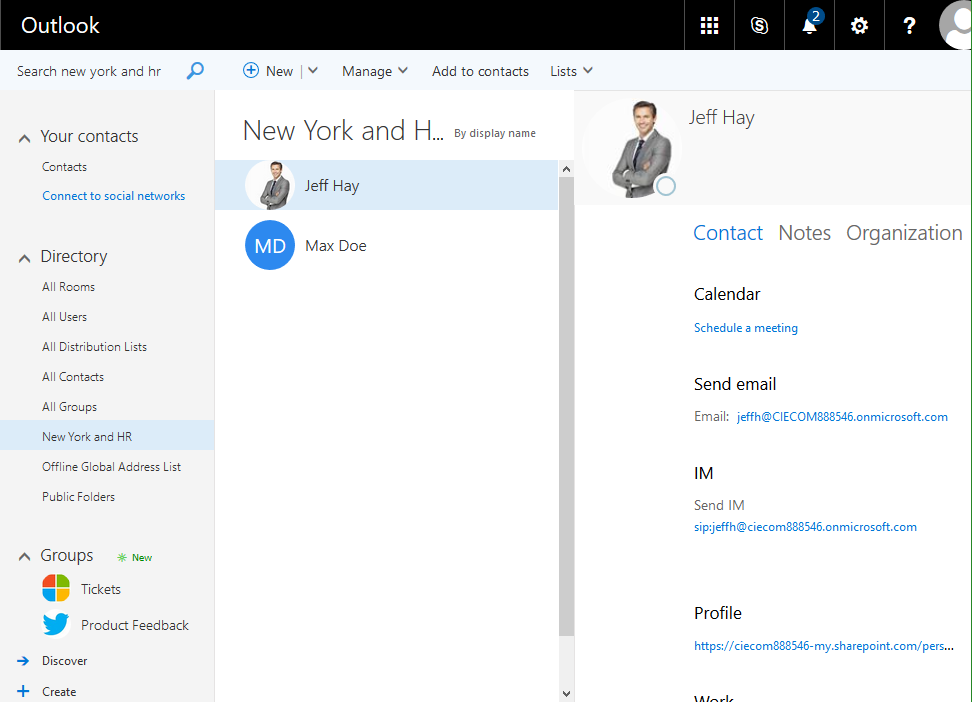
Task: Open Help with the question mark icon
Action: click(x=909, y=25)
